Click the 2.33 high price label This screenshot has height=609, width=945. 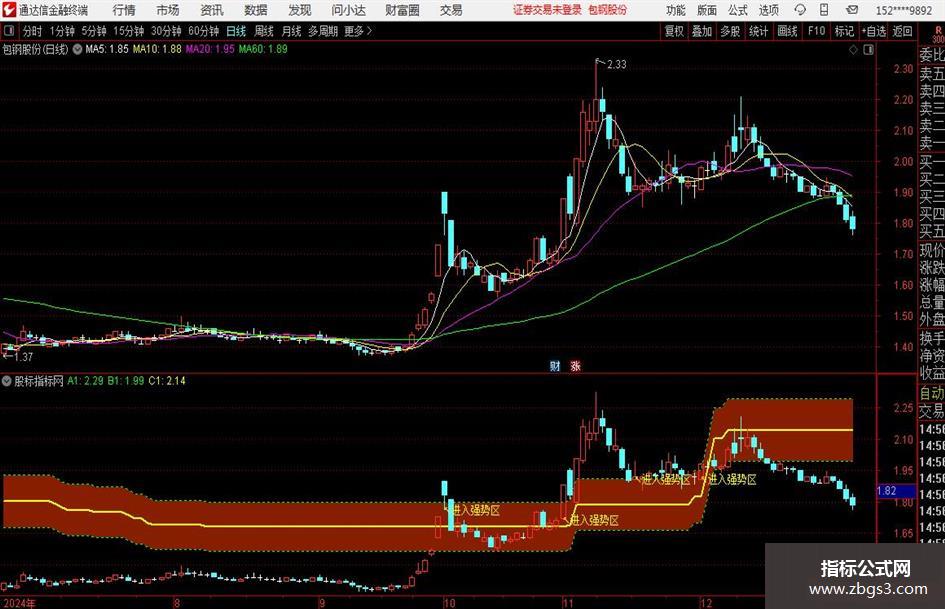617,65
